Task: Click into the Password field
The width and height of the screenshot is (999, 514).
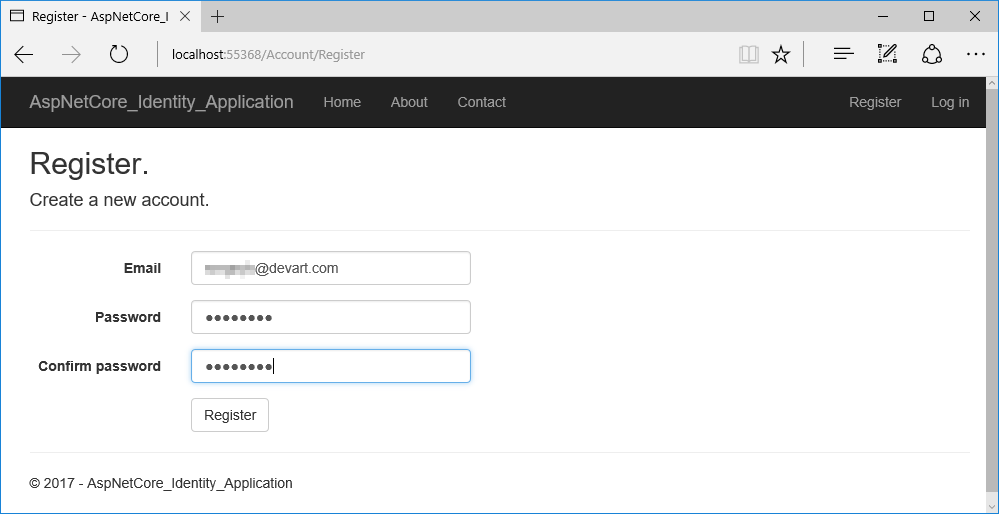Action: [x=330, y=317]
